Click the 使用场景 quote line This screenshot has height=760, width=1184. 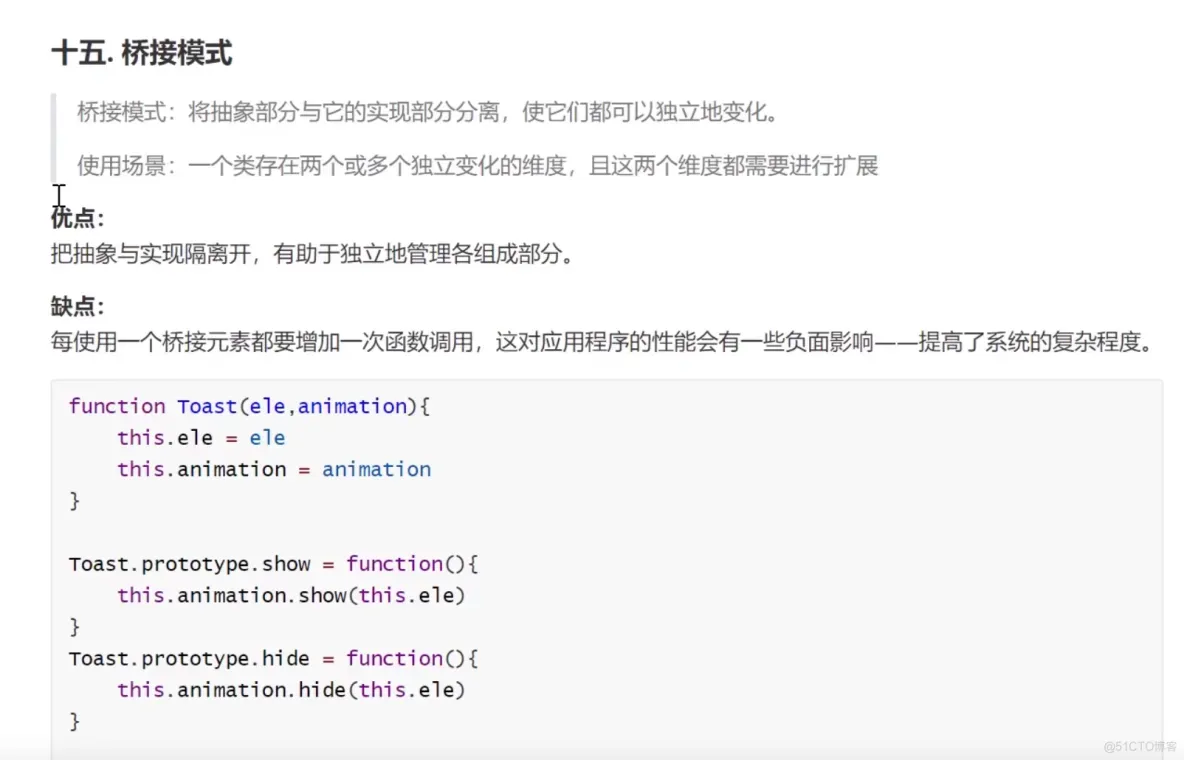[477, 165]
